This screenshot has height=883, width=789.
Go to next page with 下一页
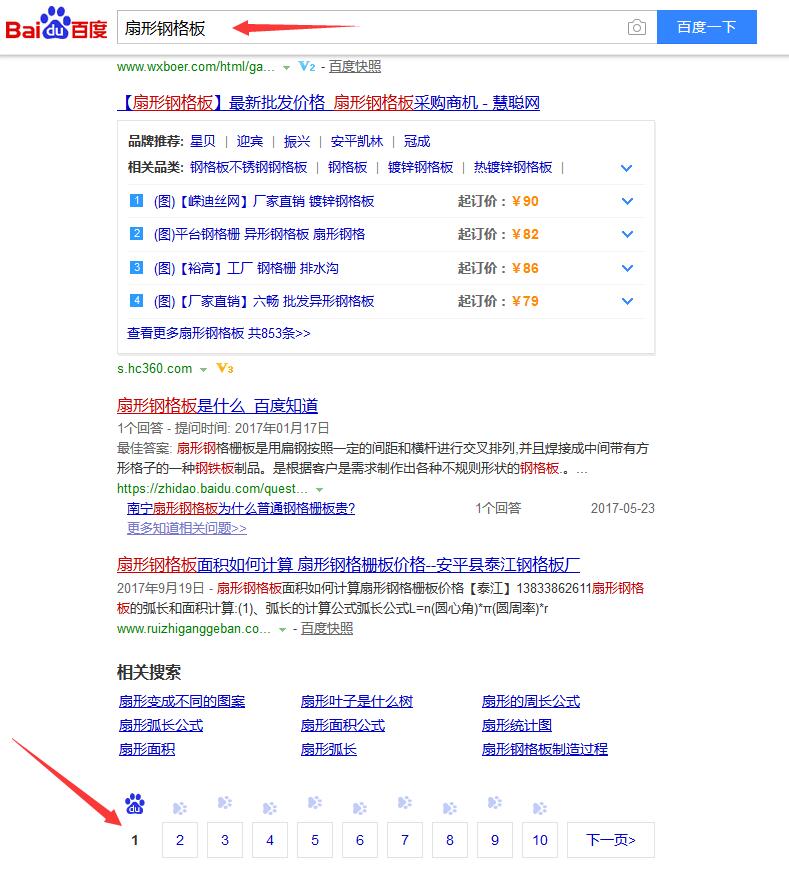610,840
